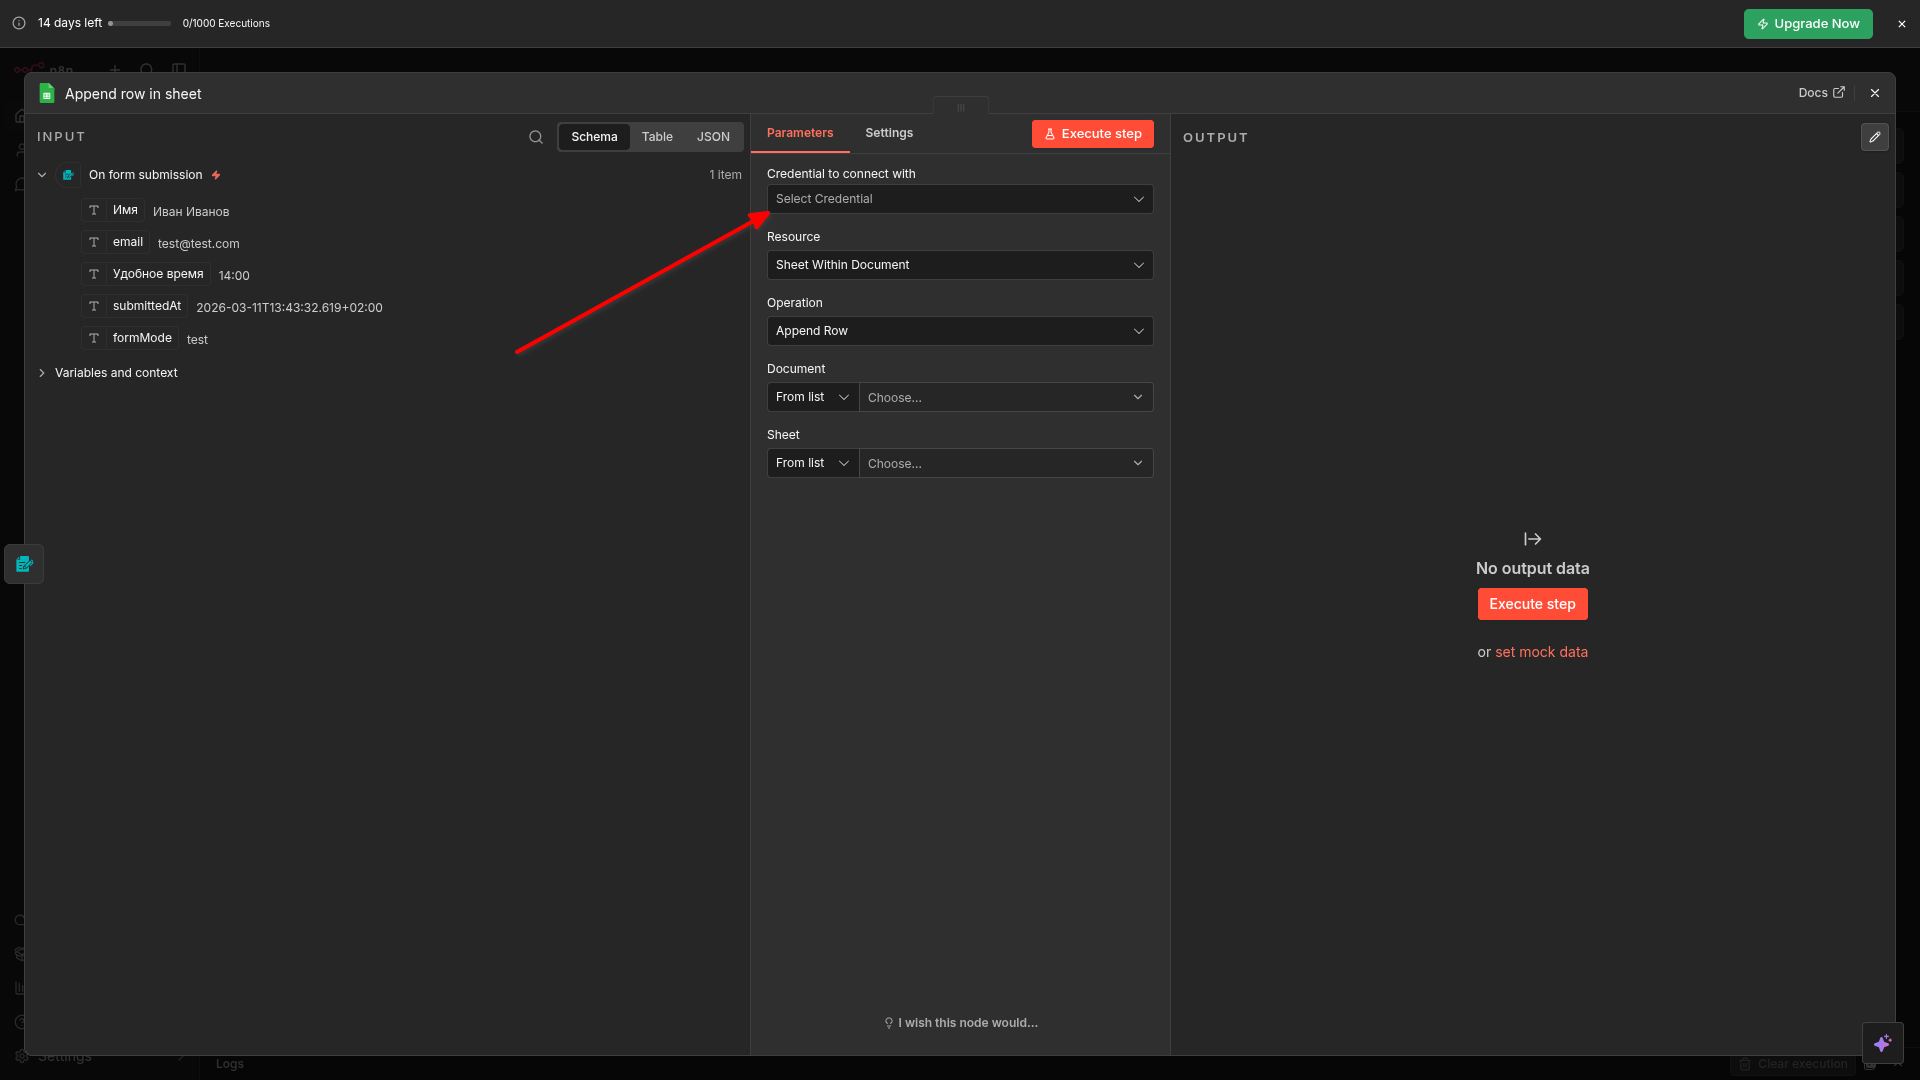Click the executions usage progress bar
This screenshot has width=1920, height=1080.
click(x=140, y=23)
